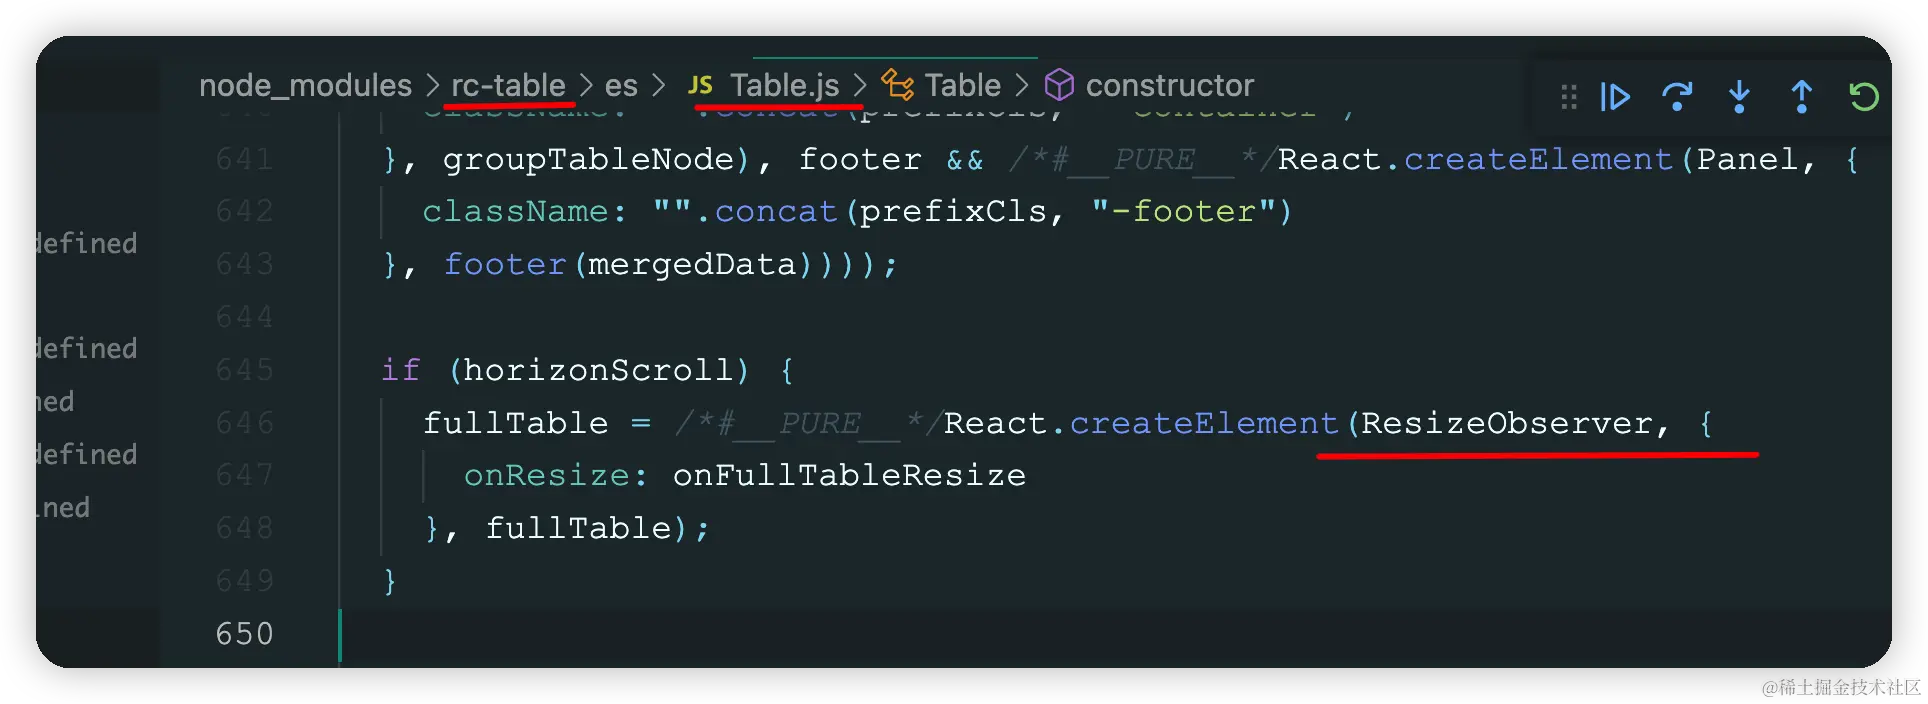This screenshot has width=1928, height=704.
Task: Select the Table.js file breadcrumb label
Action: point(784,86)
